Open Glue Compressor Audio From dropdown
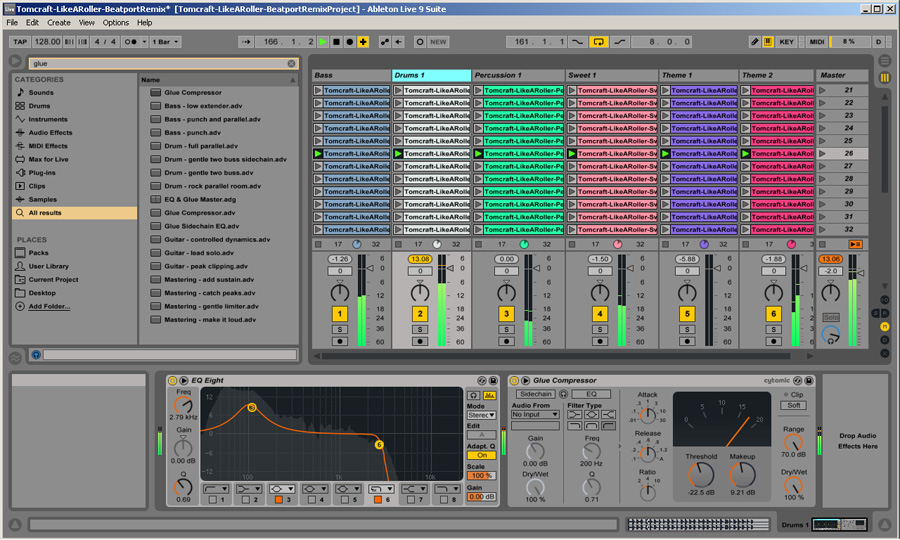900x540 pixels. 535,414
